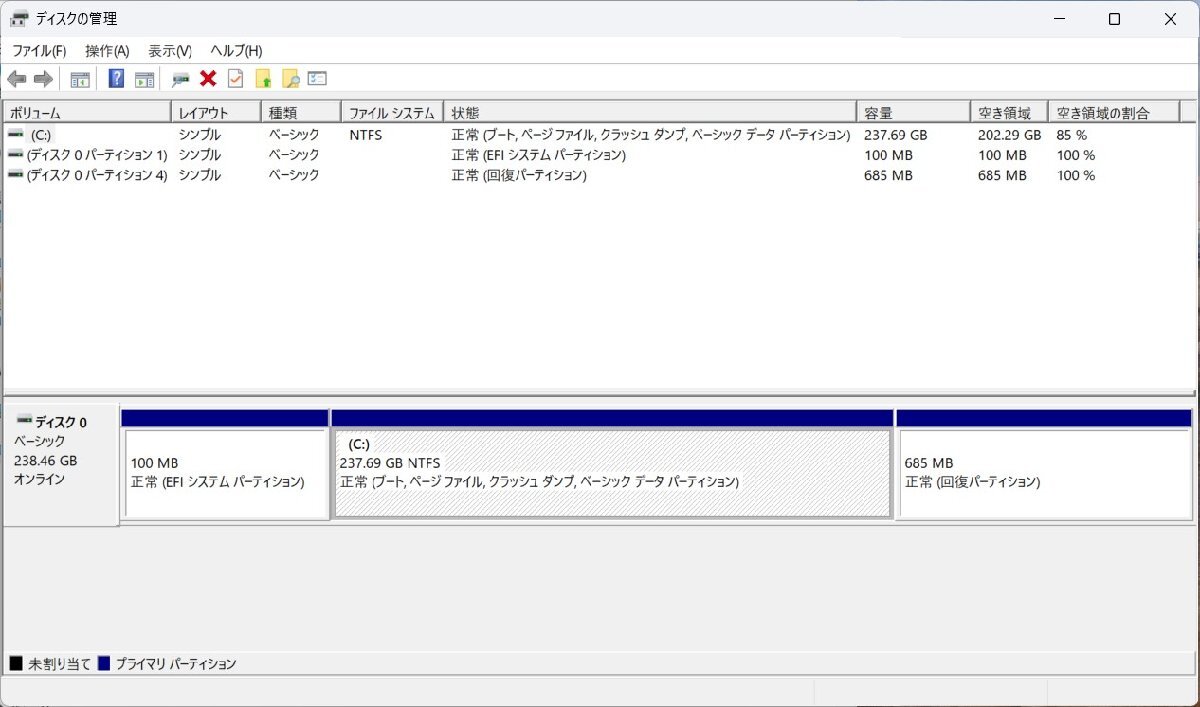Click 正常 (EFI システム パーティション) status in list

539,155
